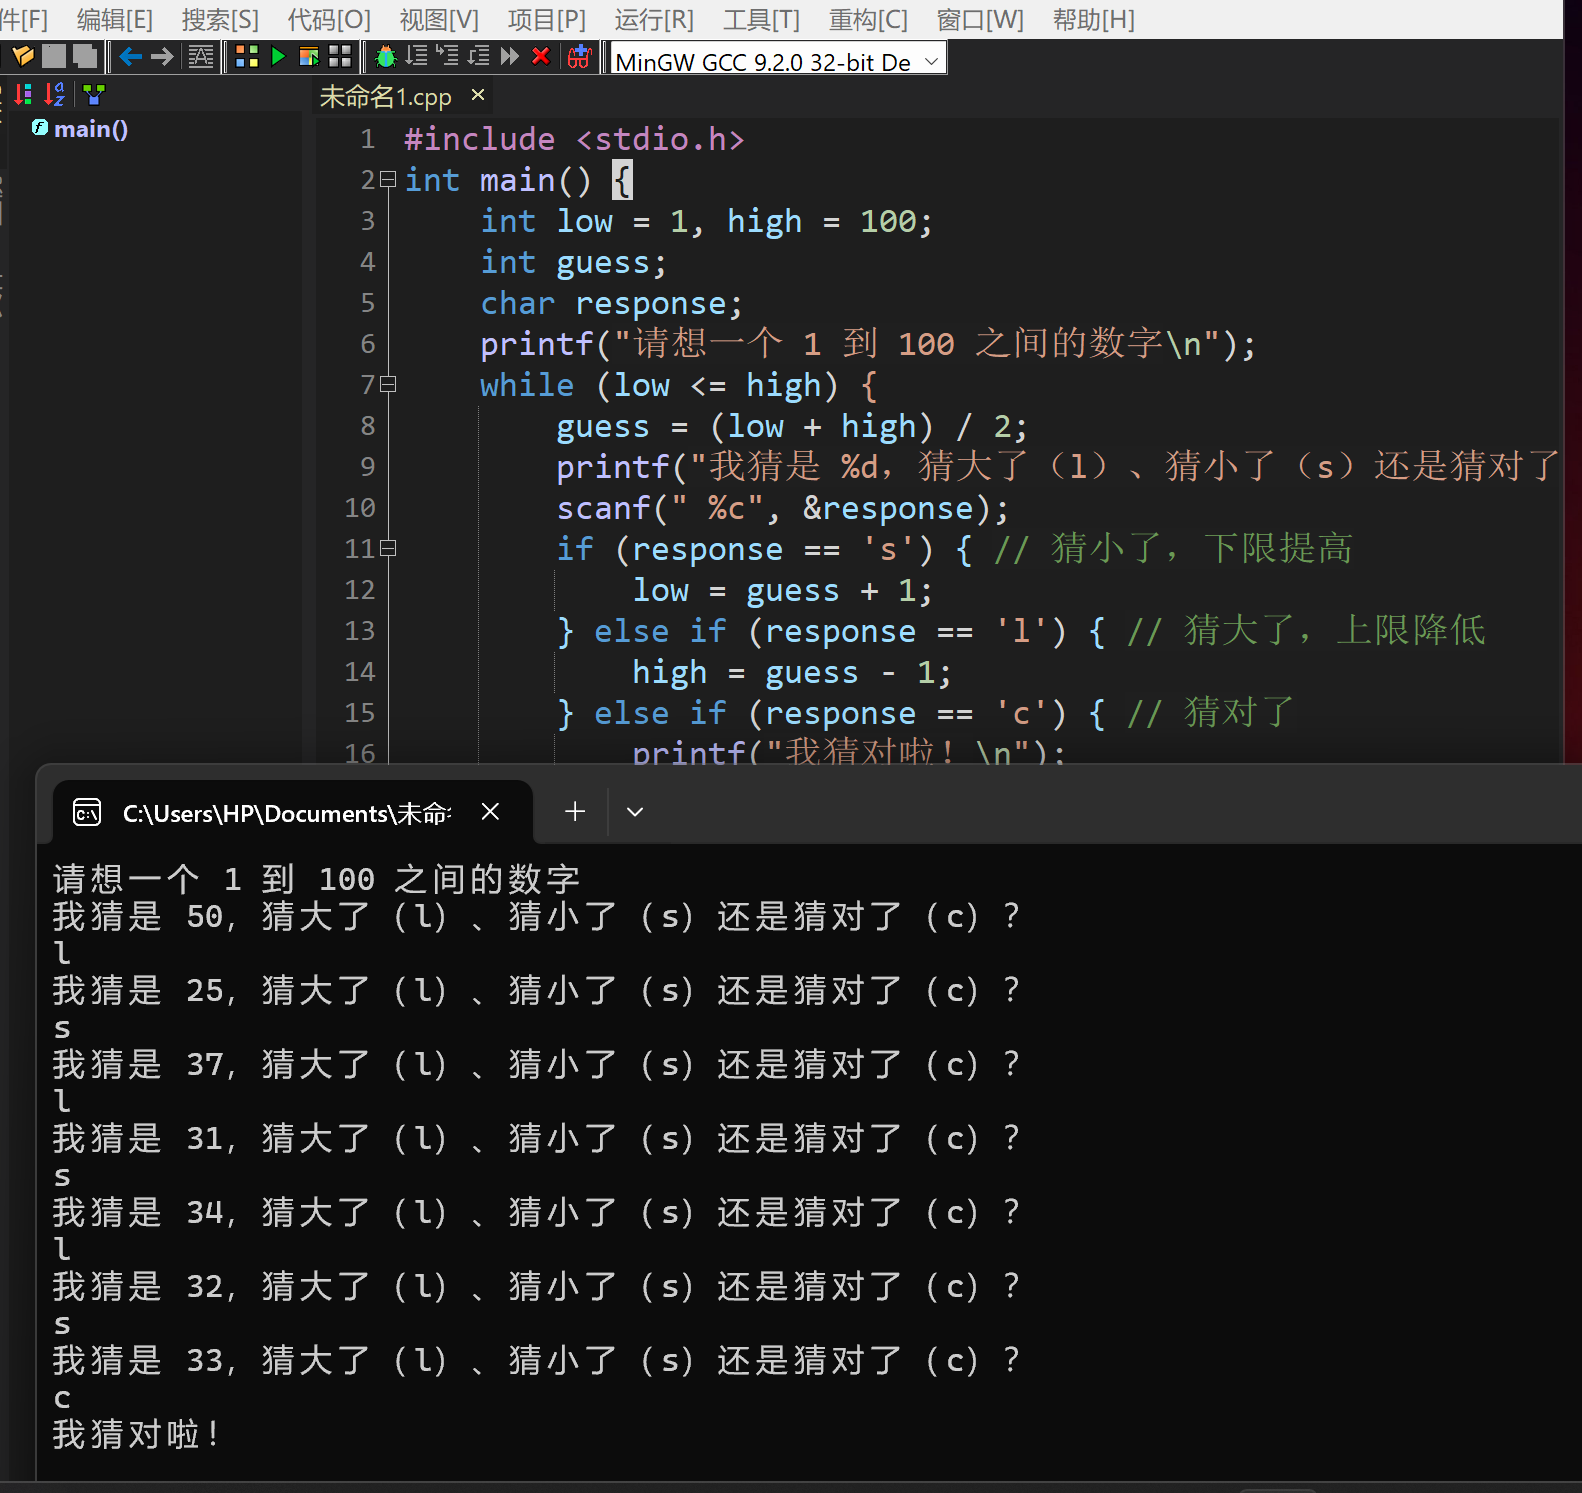Click console output line 我猜是 37
The width and height of the screenshot is (1582, 1493).
tap(536, 1065)
